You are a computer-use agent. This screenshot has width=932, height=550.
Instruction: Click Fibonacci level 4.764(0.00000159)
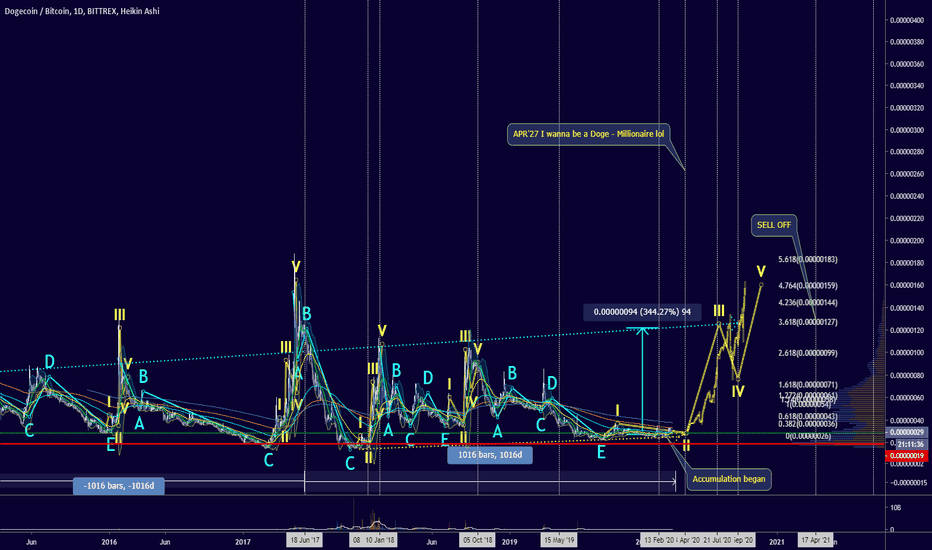[x=808, y=285]
